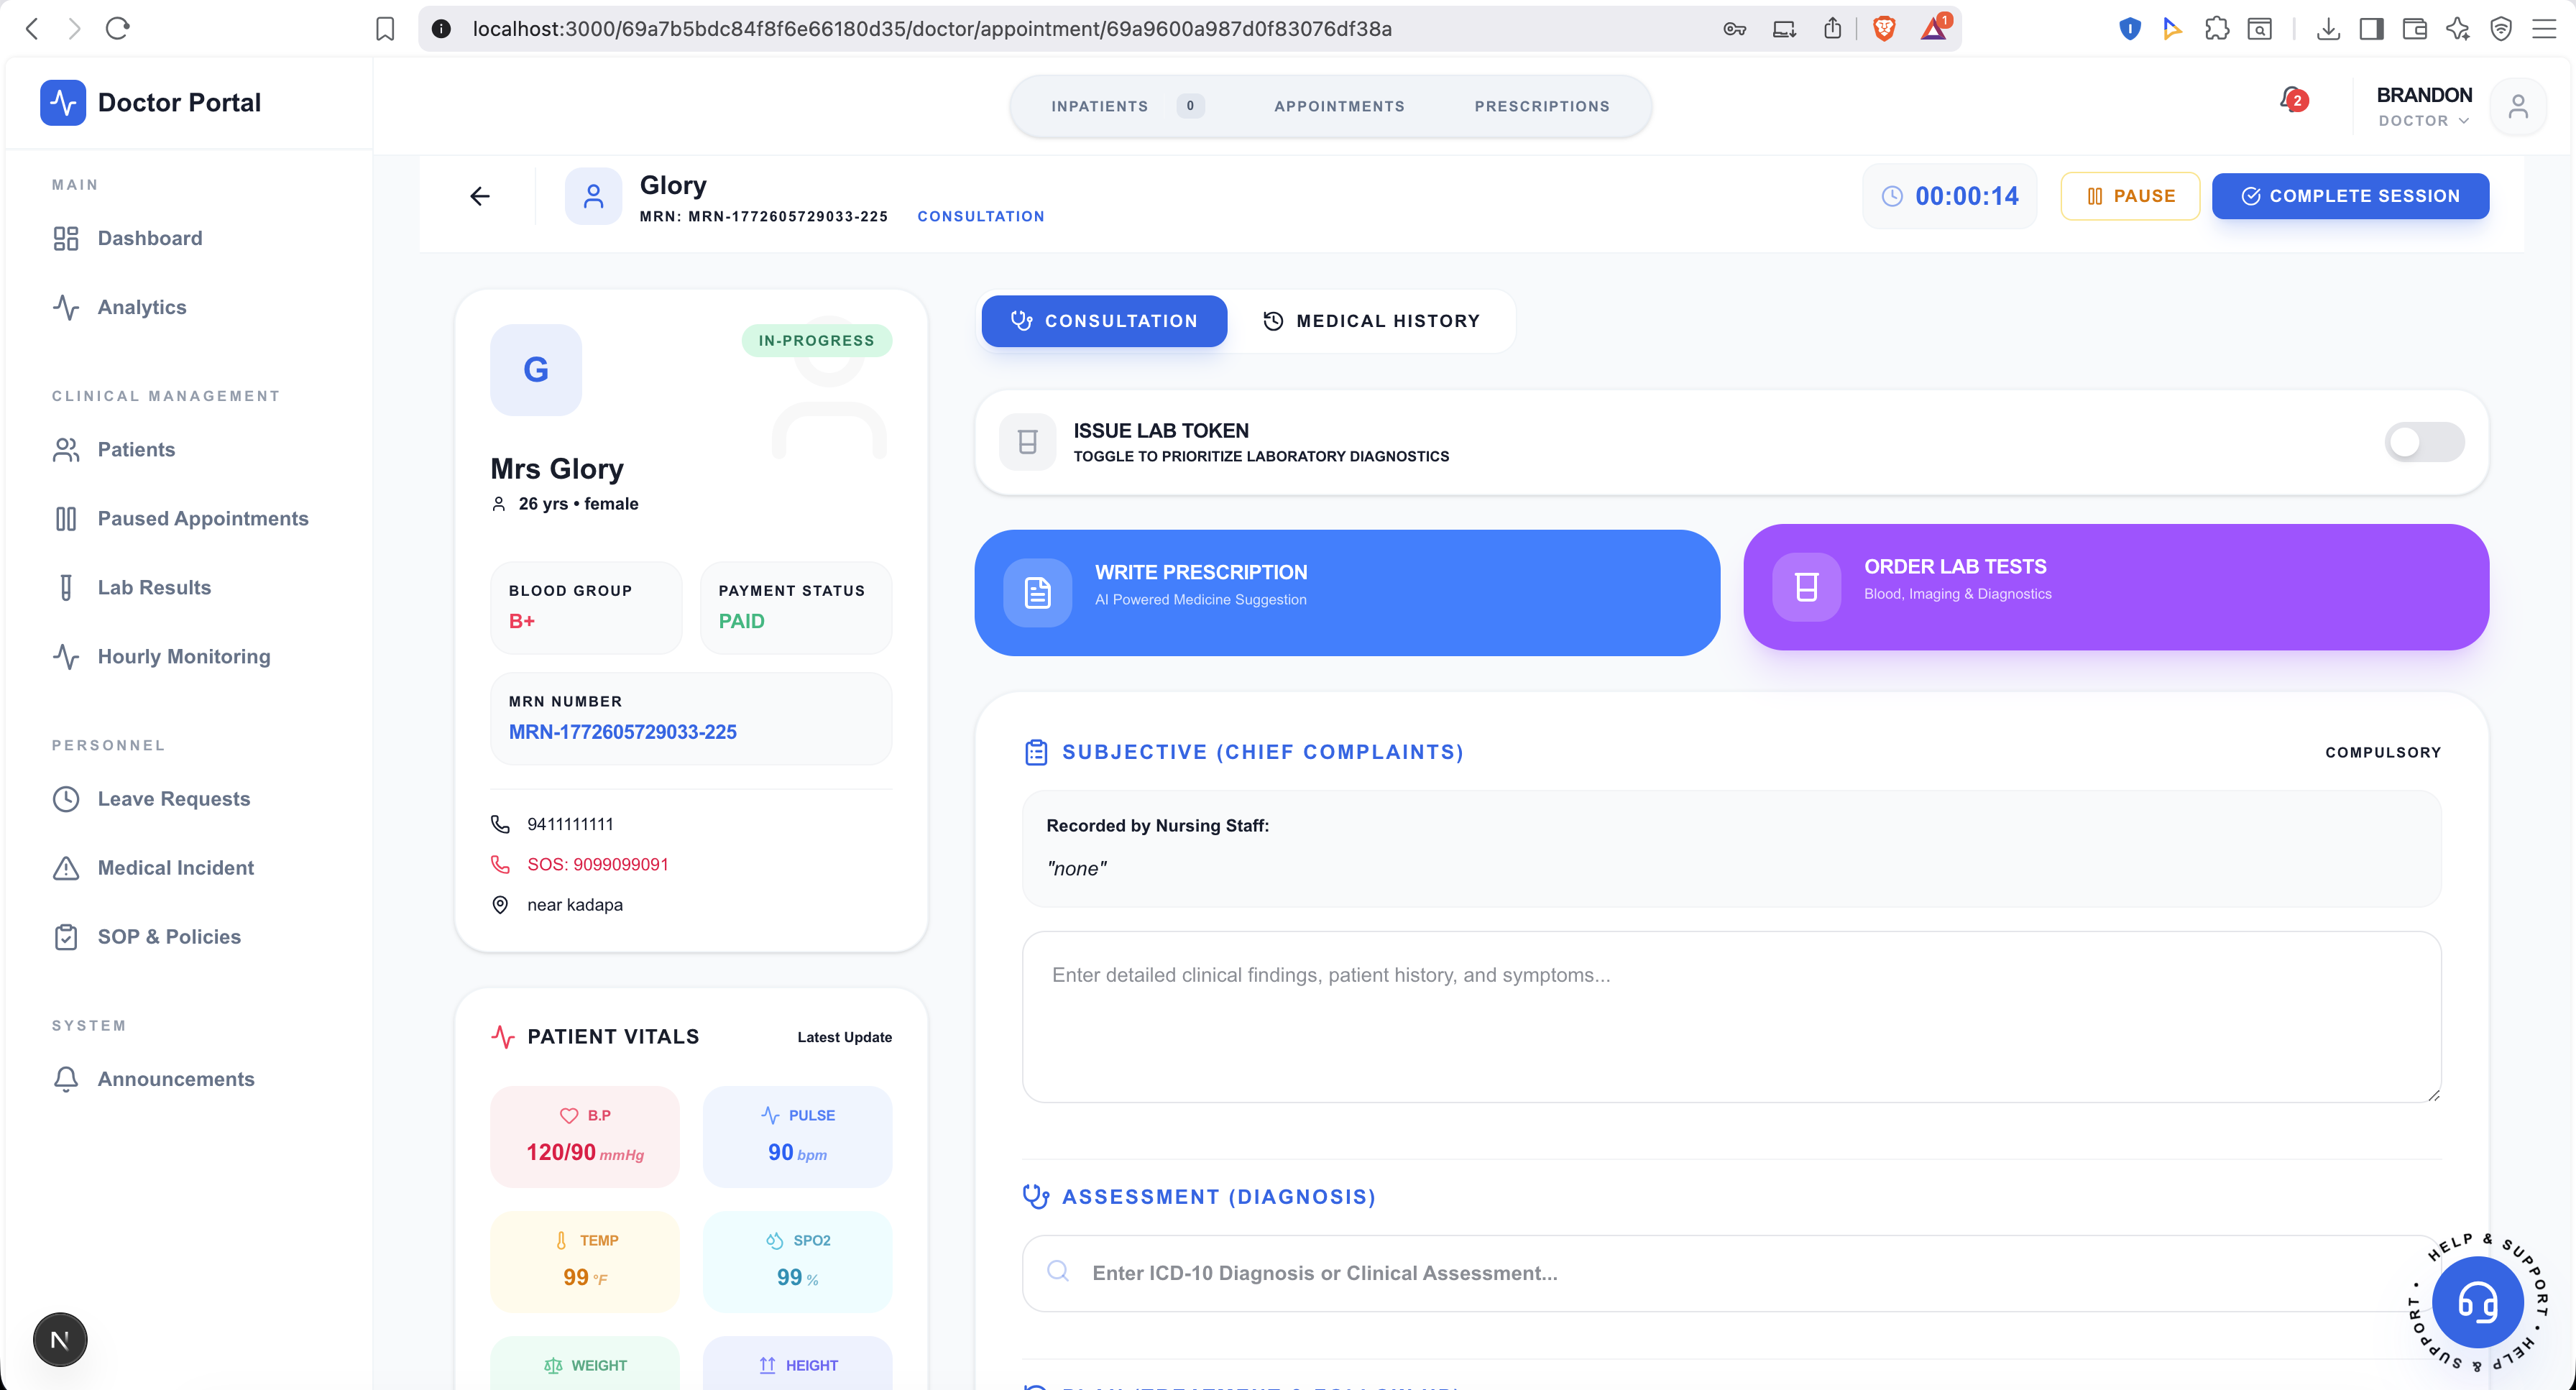Click the user avatar icon beside Brandon
Image resolution: width=2576 pixels, height=1390 pixels.
pyautogui.click(x=2517, y=106)
